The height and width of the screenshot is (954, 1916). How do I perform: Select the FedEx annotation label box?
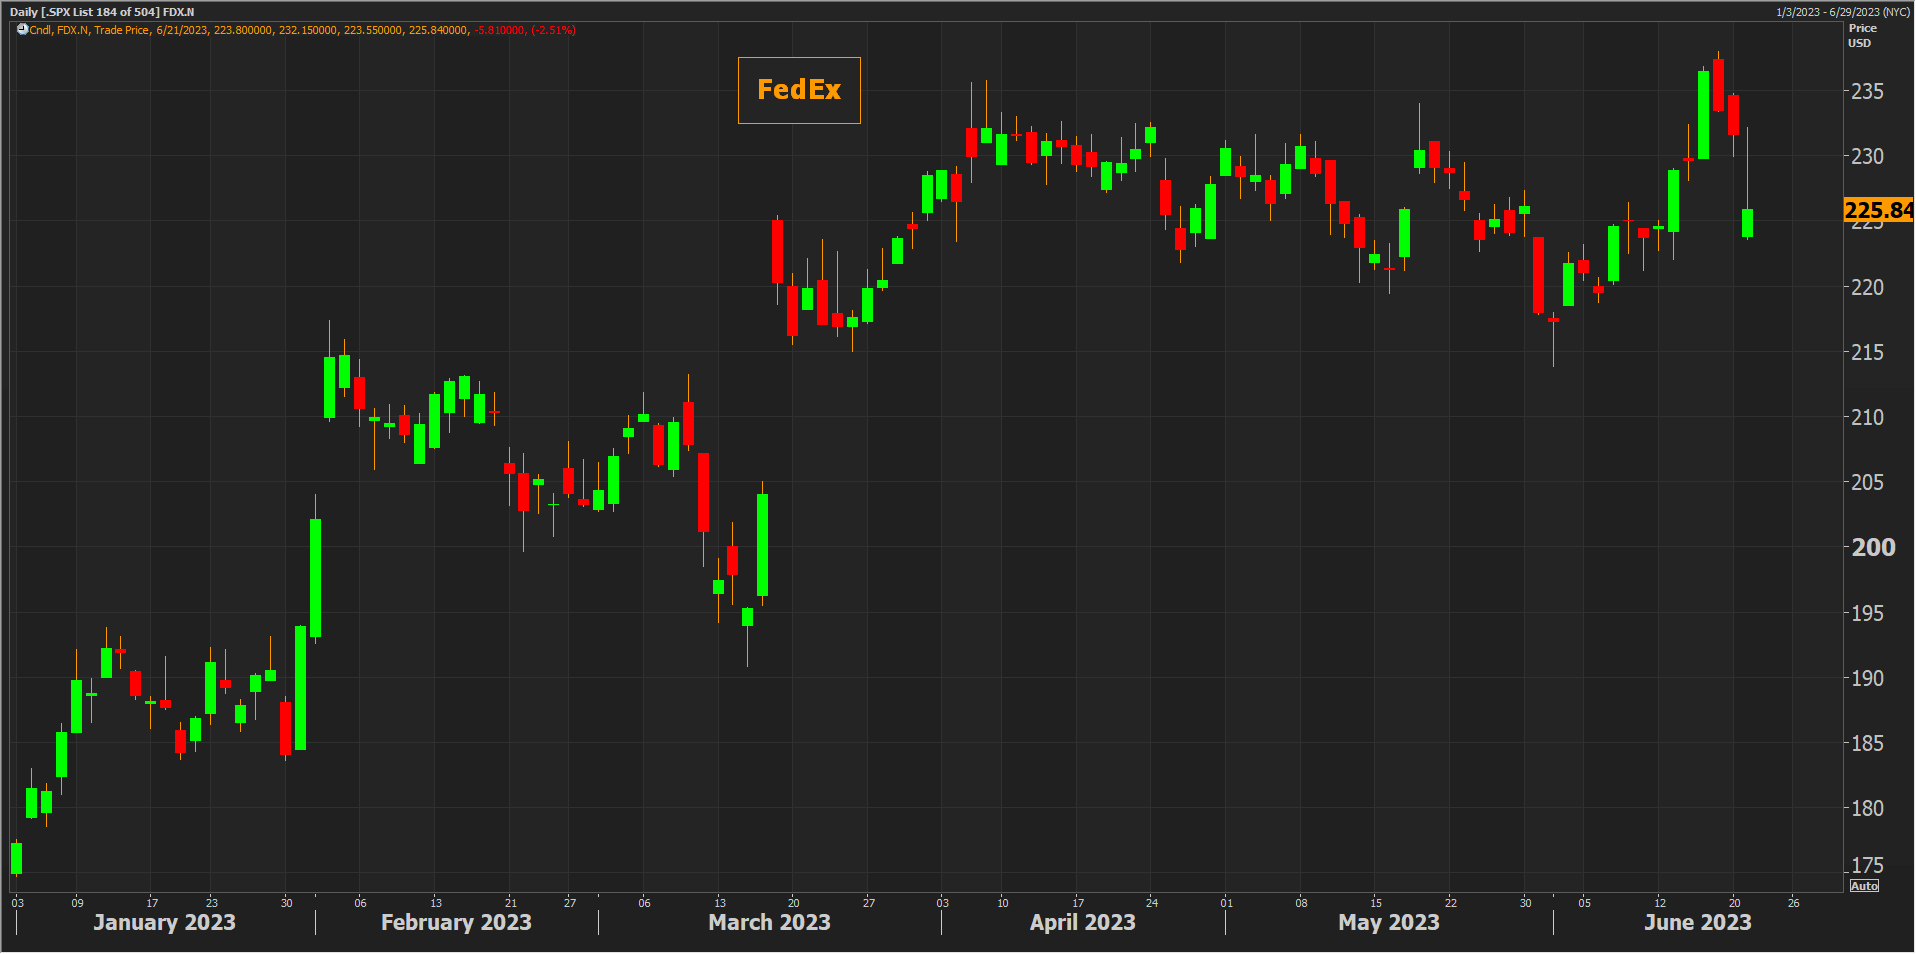[x=799, y=90]
